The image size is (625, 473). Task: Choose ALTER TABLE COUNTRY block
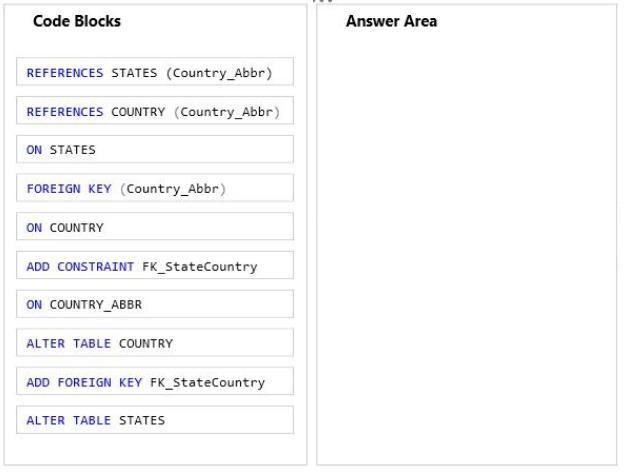tap(155, 343)
